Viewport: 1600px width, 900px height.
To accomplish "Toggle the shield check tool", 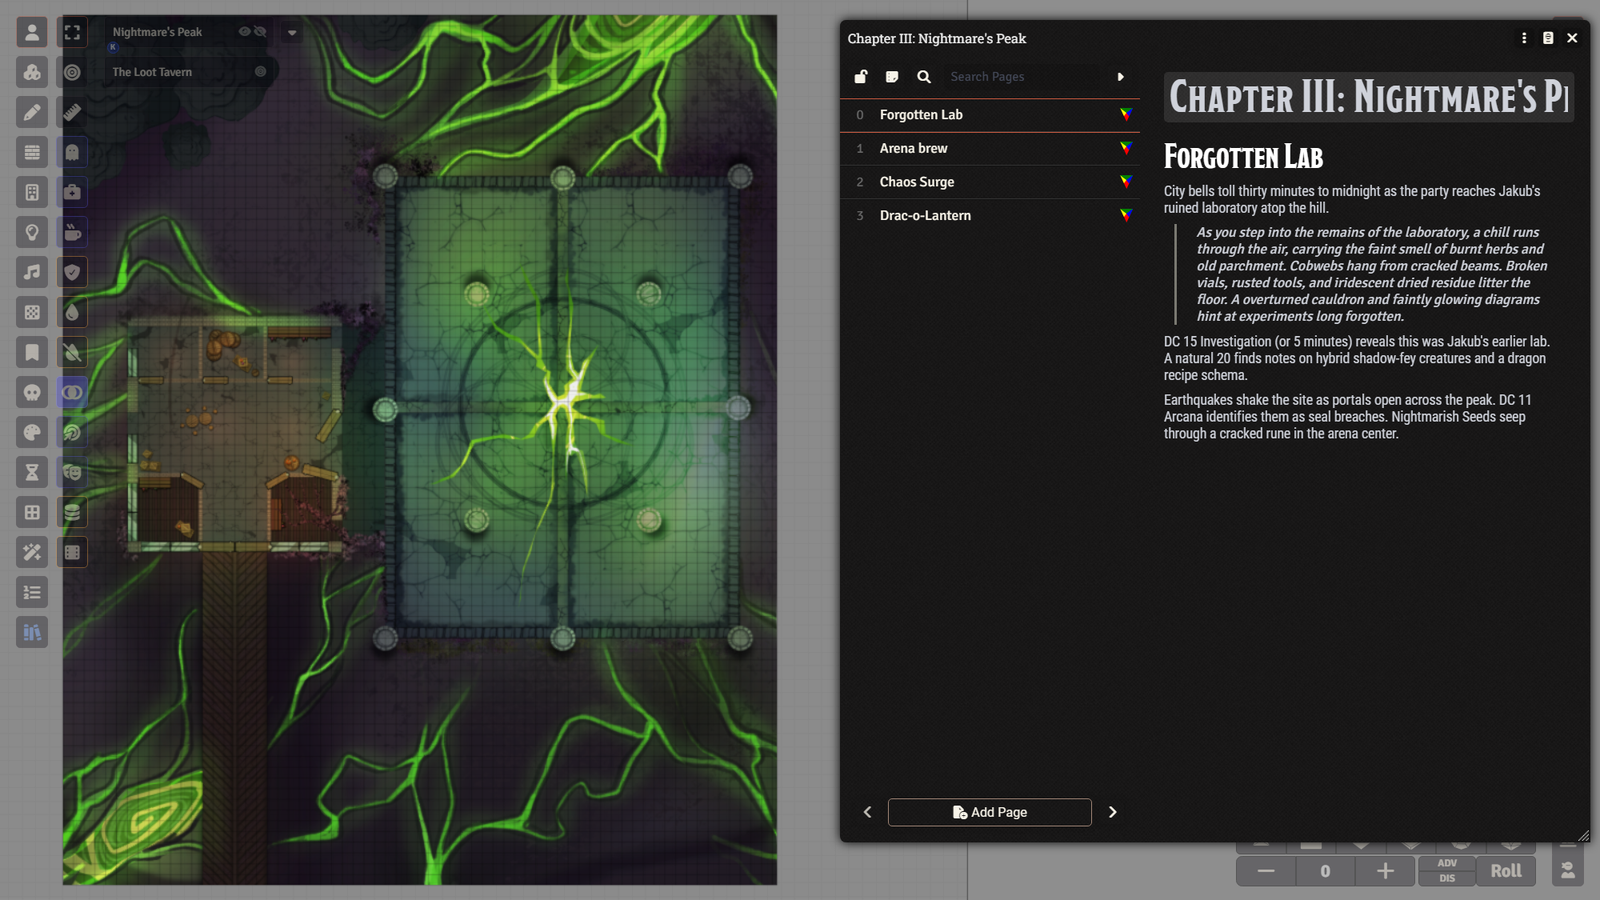I will point(72,272).
